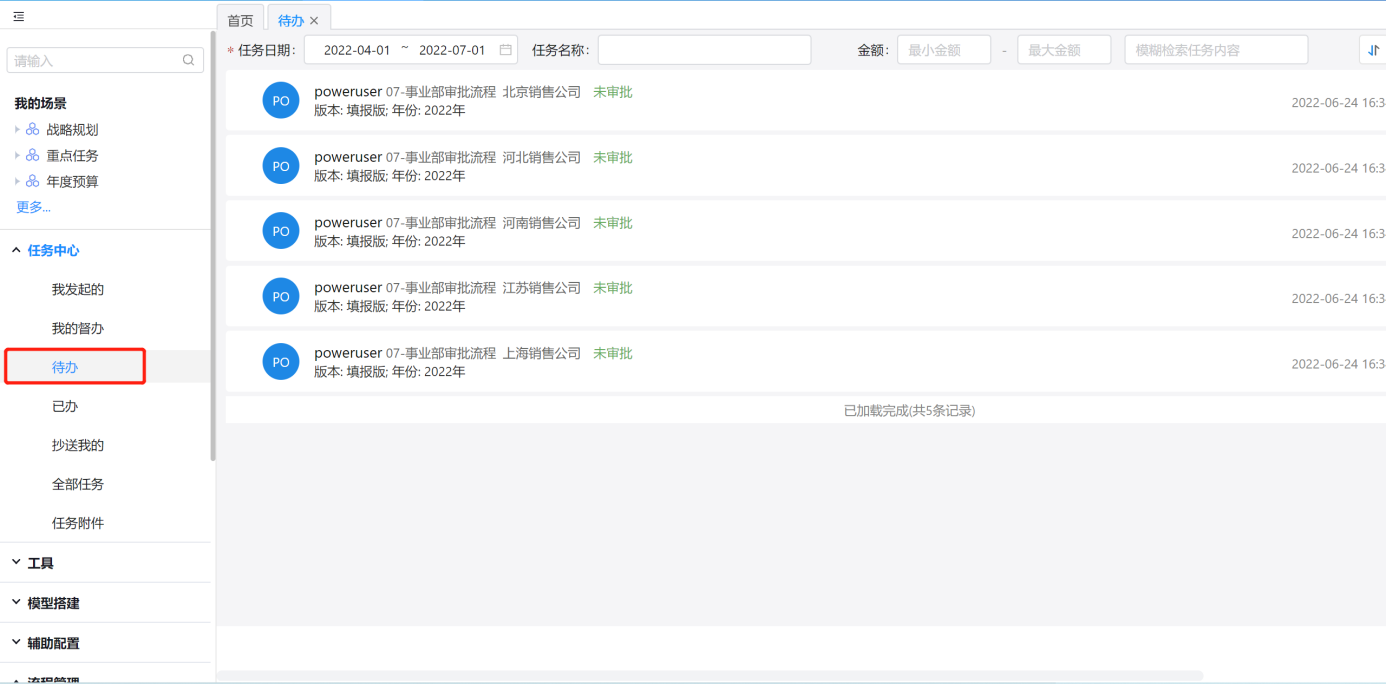Click the 更多... link
This screenshot has width=1386, height=684.
[x=33, y=207]
